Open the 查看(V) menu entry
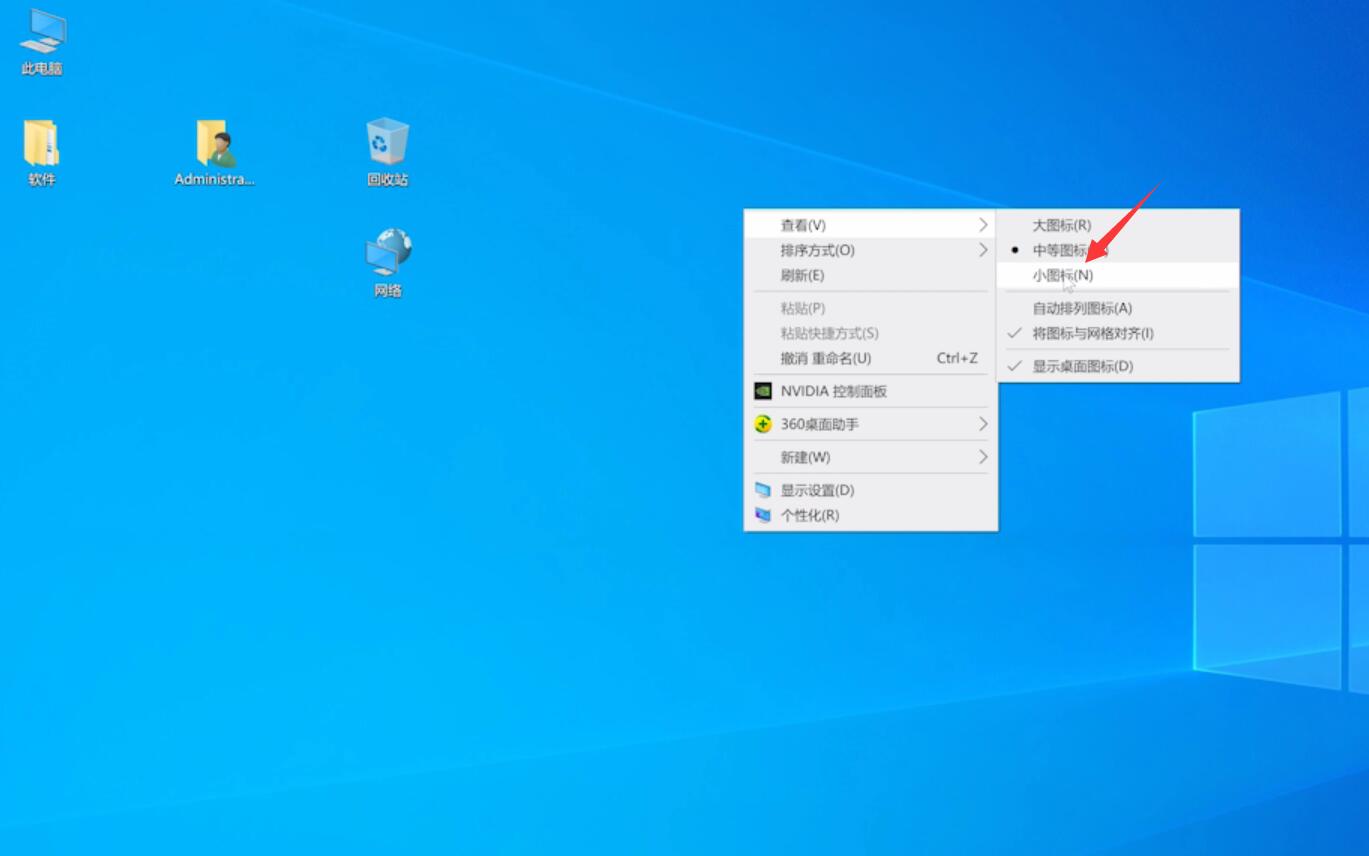This screenshot has width=1369, height=856. [x=871, y=225]
